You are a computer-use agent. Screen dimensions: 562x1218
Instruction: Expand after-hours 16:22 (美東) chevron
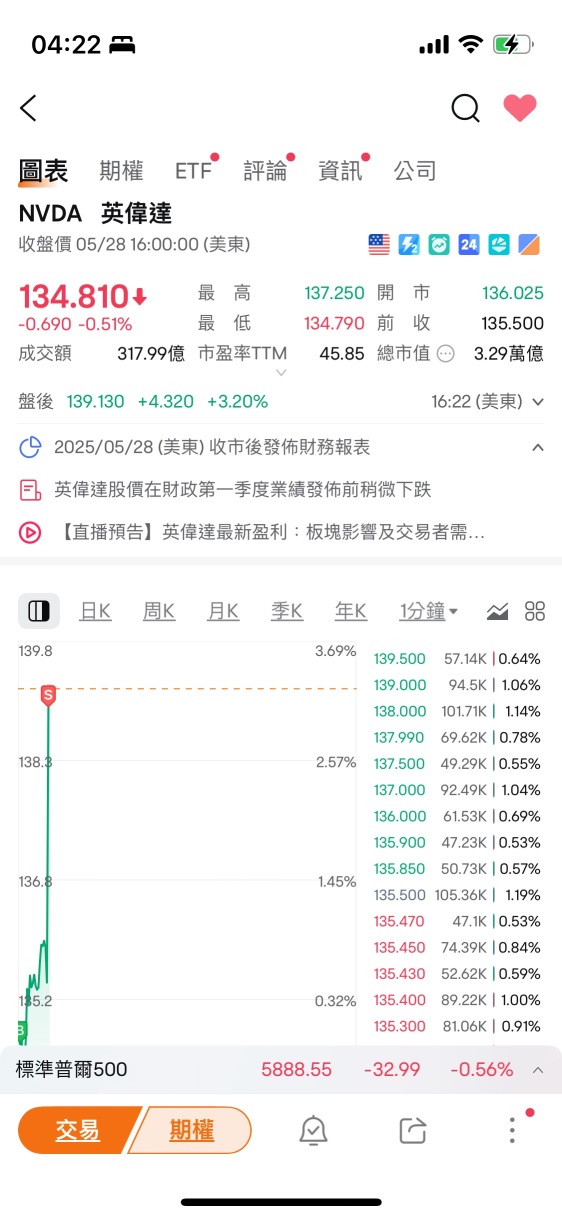[538, 402]
